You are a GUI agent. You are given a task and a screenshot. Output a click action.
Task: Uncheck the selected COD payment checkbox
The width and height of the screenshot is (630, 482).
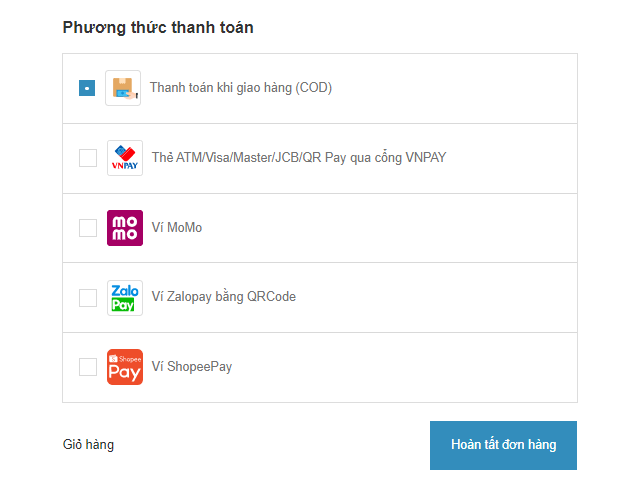(x=87, y=88)
